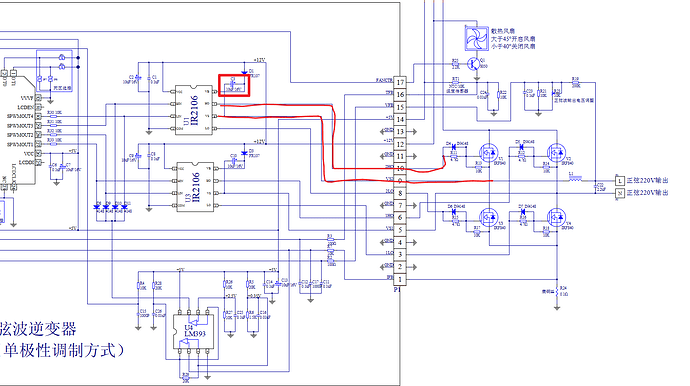Select the U3 IR2106 driver chip
The height and width of the screenshot is (386, 690).
coord(195,187)
